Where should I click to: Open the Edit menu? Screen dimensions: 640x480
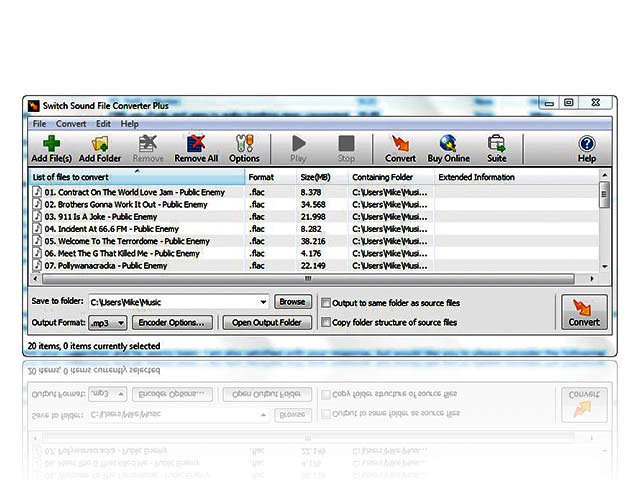click(103, 124)
